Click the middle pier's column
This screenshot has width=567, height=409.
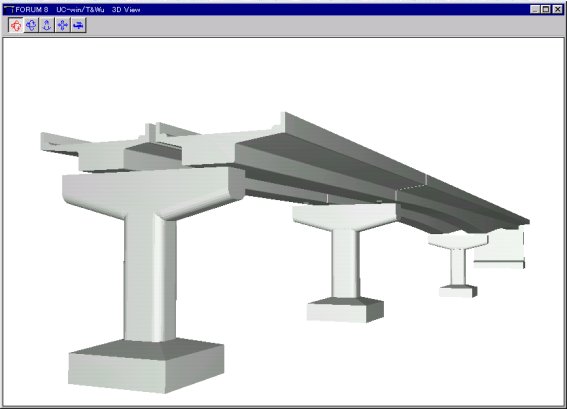pos(345,264)
